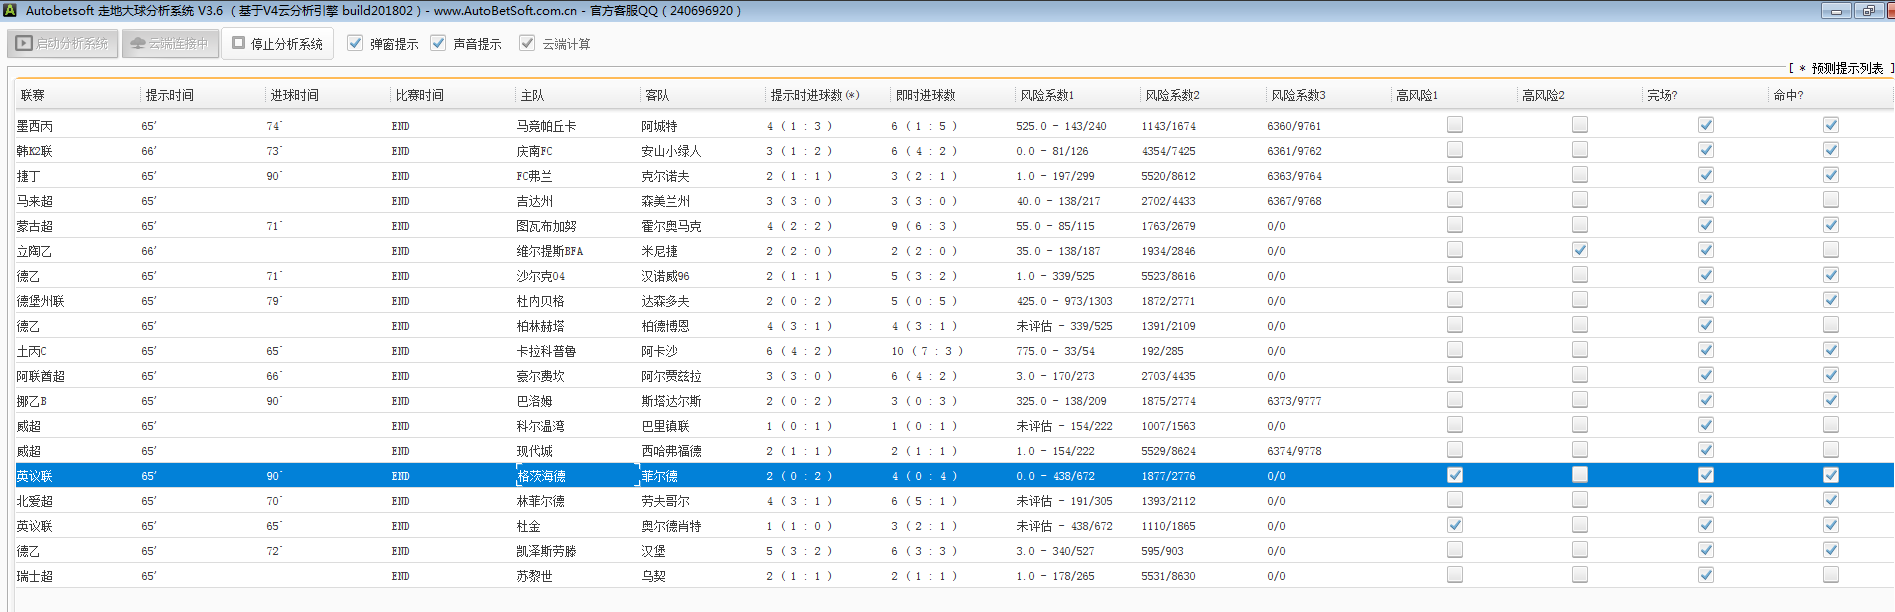
Task: Uncheck 高风险1 in the 杜金 match row
Action: point(1455,525)
